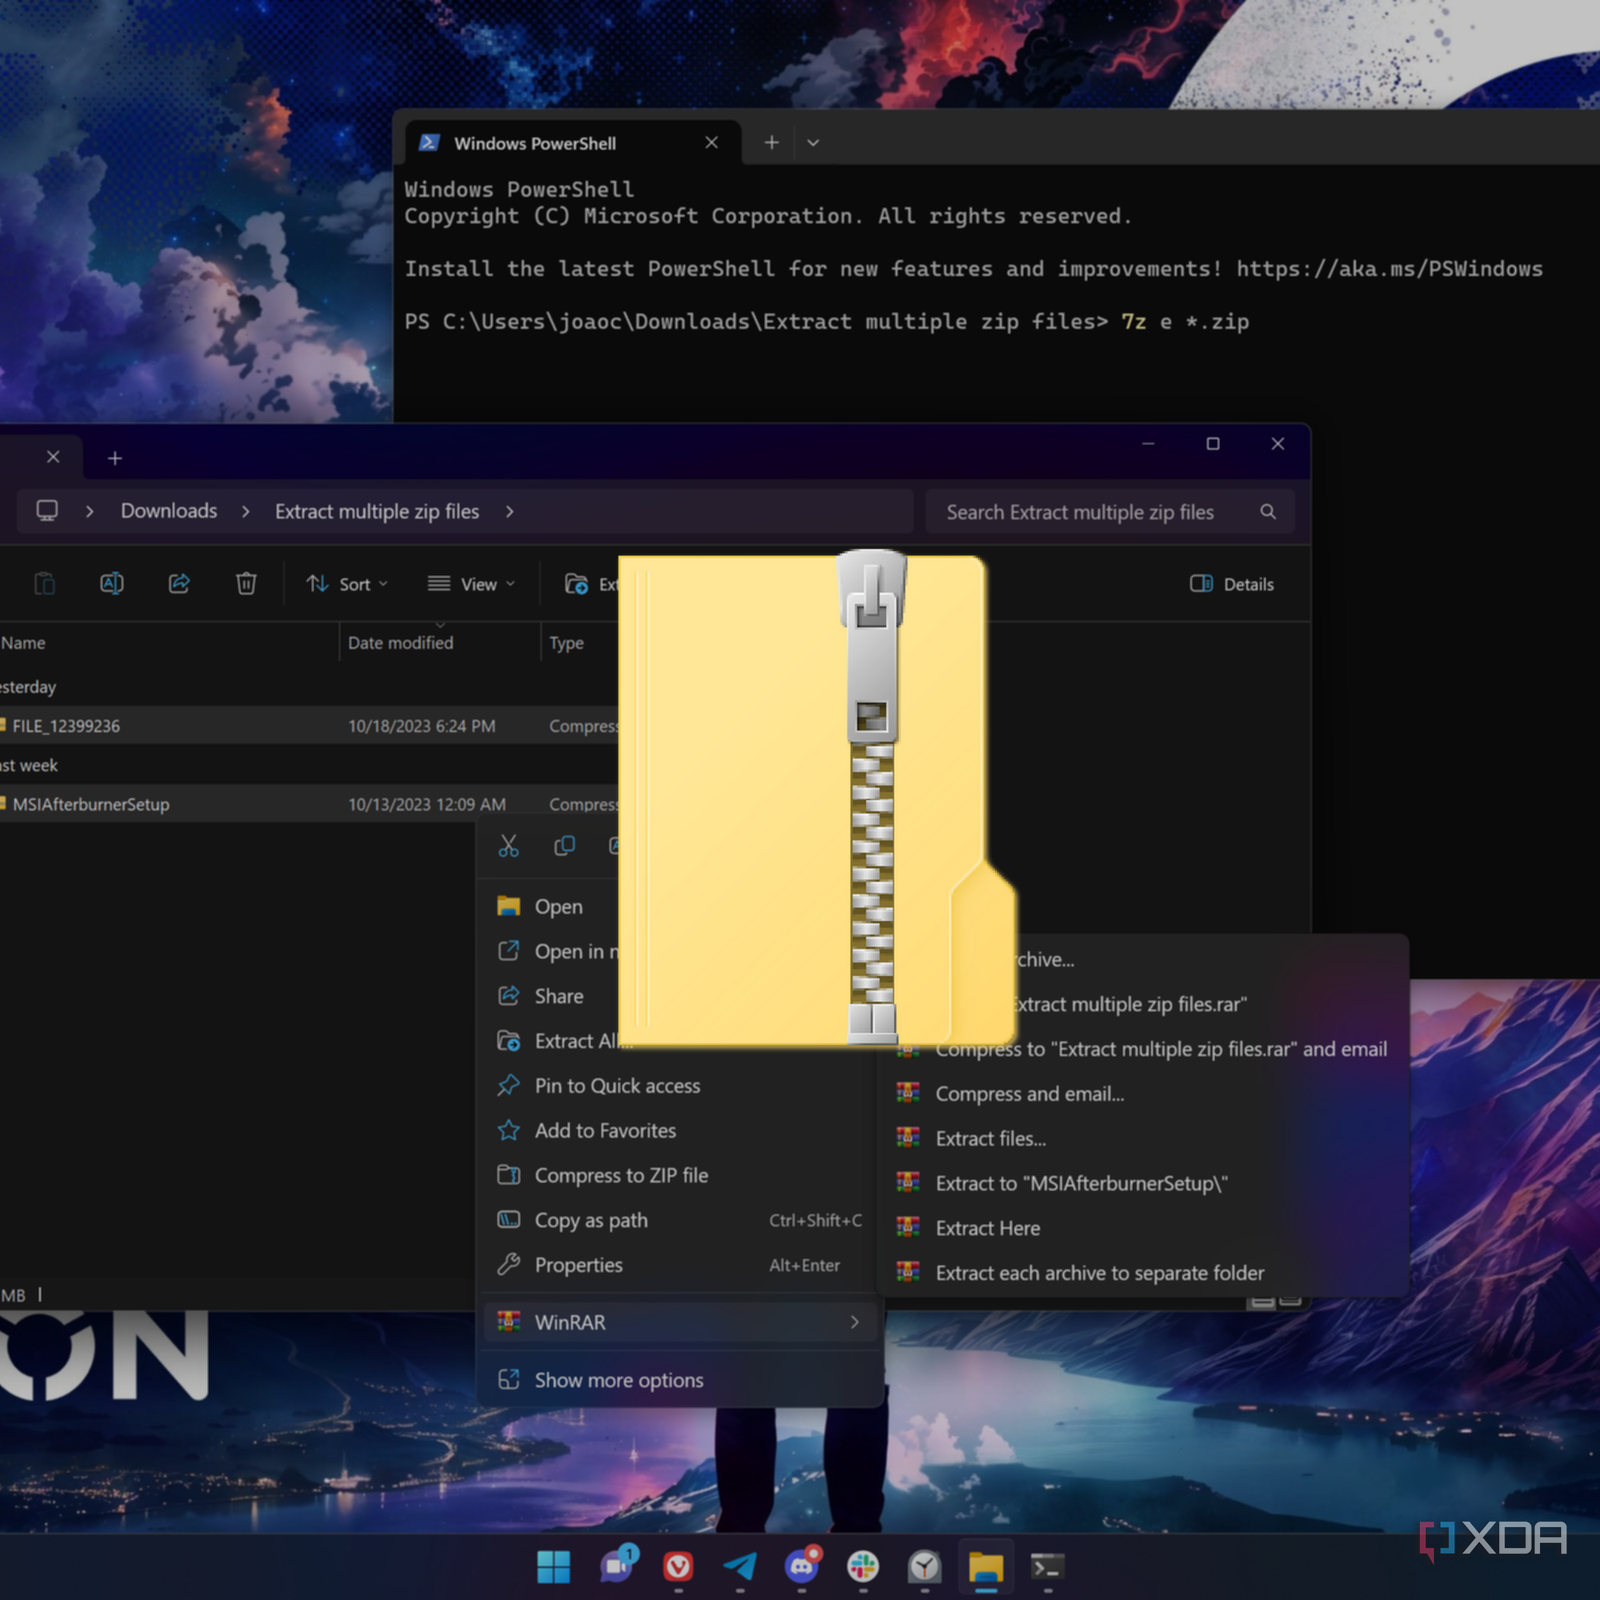The height and width of the screenshot is (1600, 1600).
Task: Add a new PowerShell tab
Action: pos(771,143)
